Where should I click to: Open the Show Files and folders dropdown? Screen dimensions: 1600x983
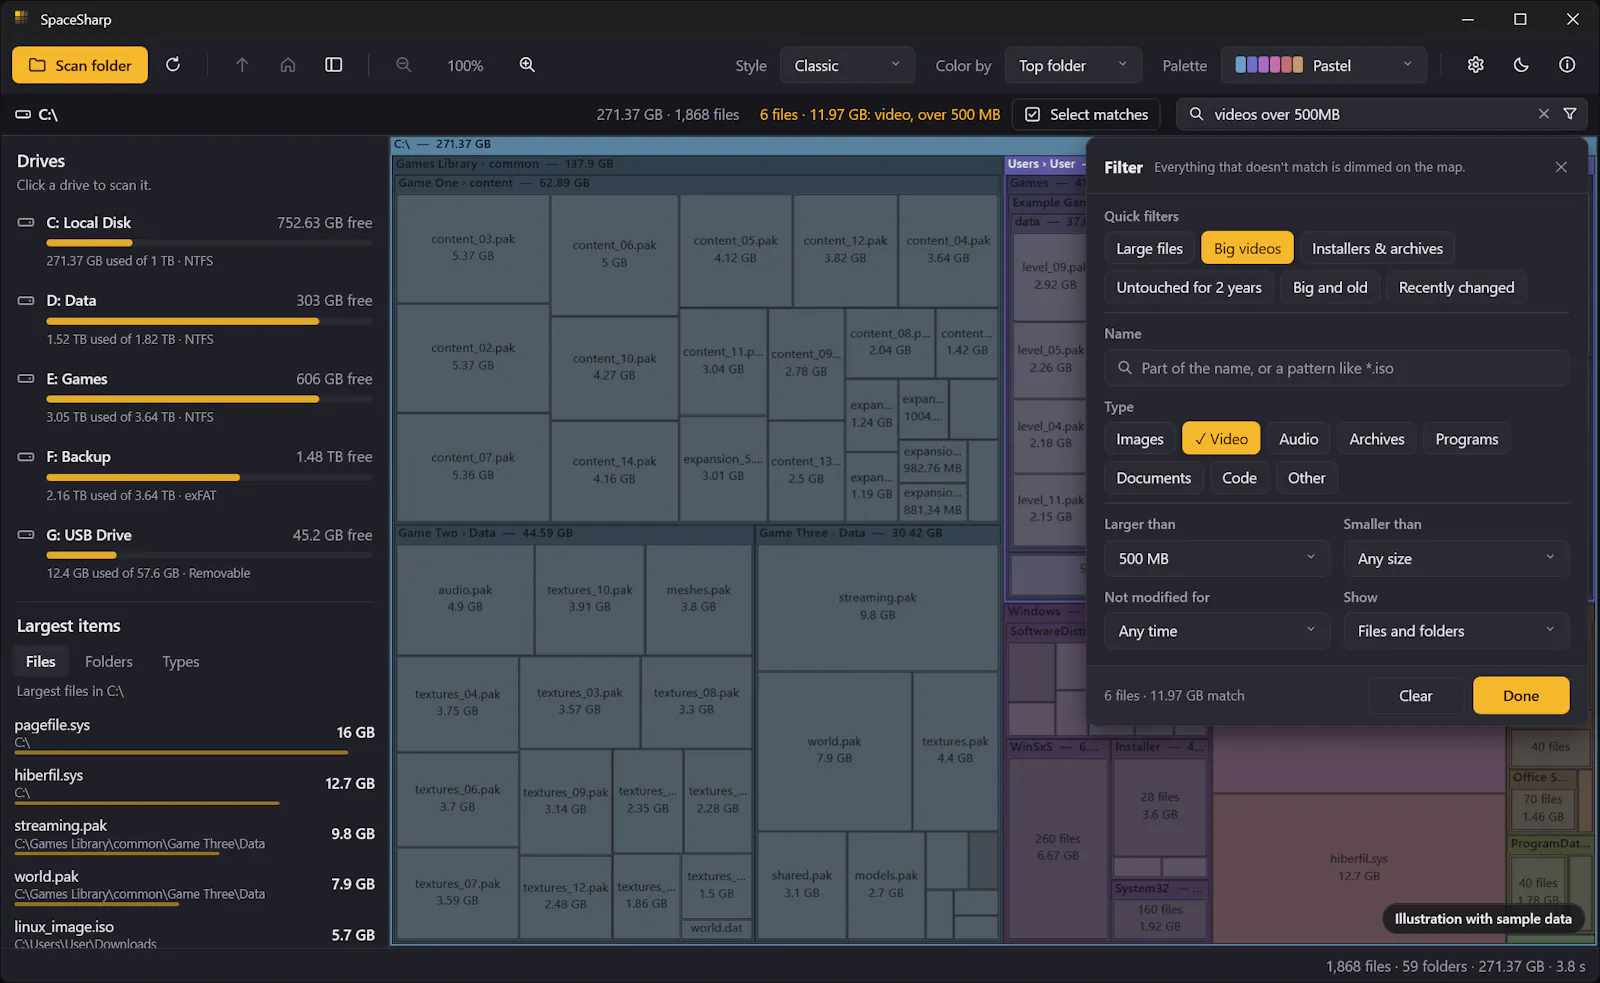tap(1456, 631)
